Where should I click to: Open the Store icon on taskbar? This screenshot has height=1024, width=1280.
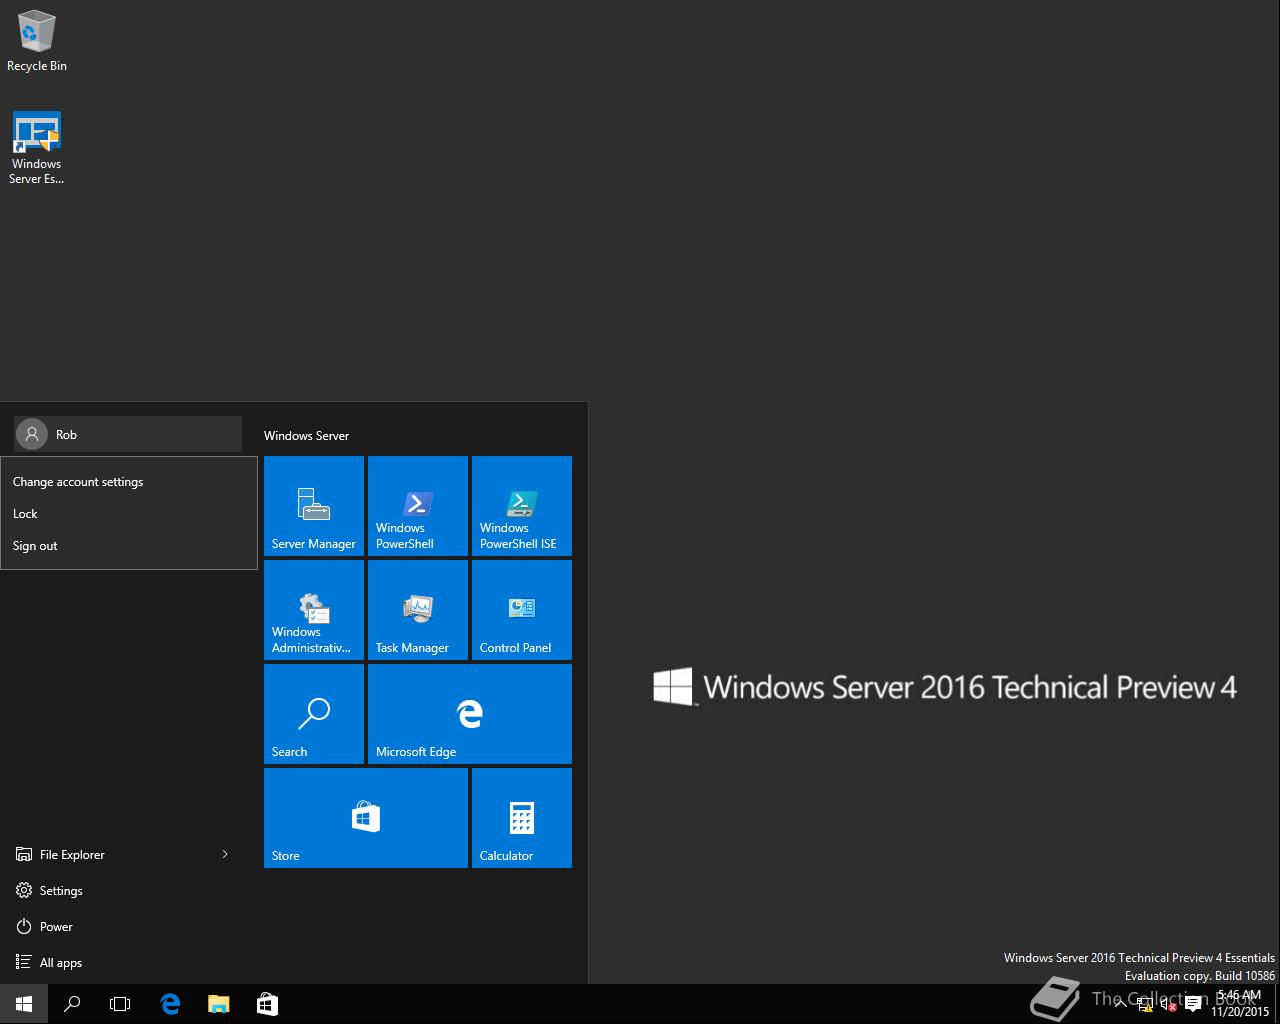(x=267, y=1004)
